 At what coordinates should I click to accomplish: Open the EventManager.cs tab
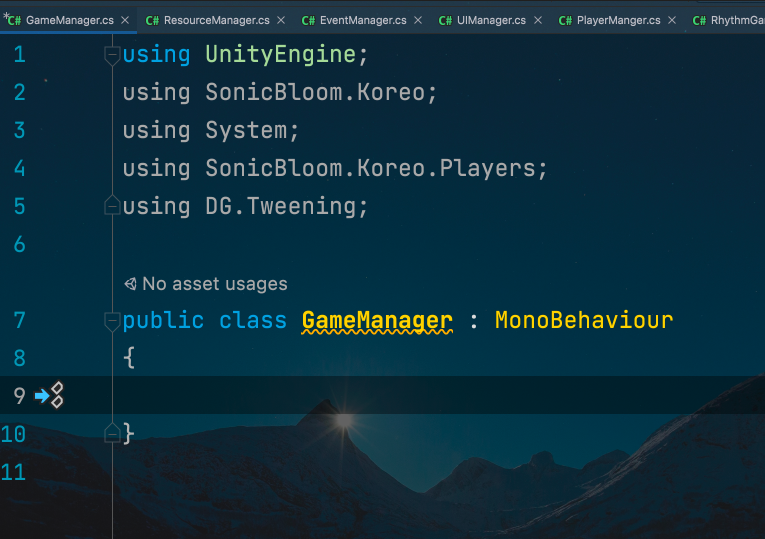[x=362, y=20]
